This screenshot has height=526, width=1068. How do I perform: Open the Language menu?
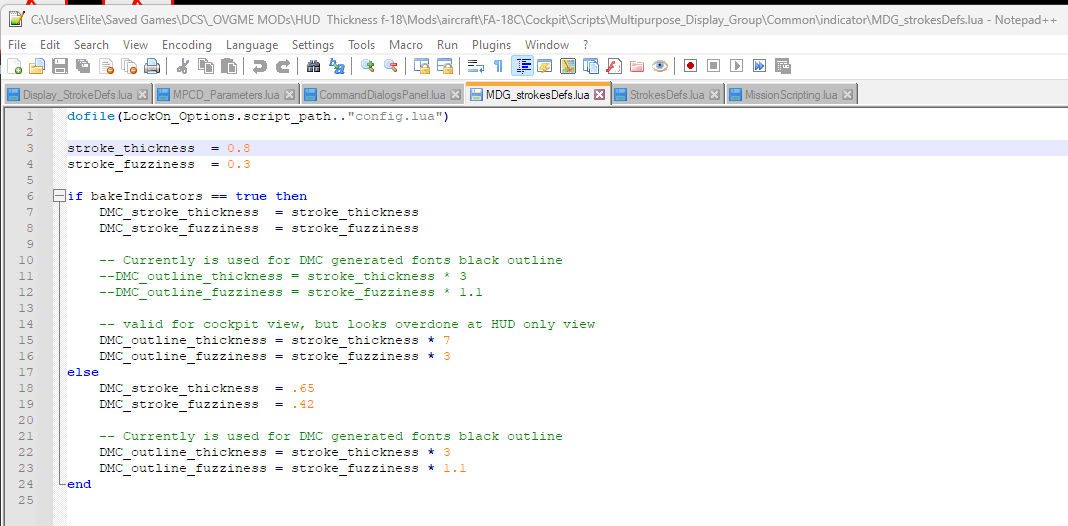coord(252,45)
